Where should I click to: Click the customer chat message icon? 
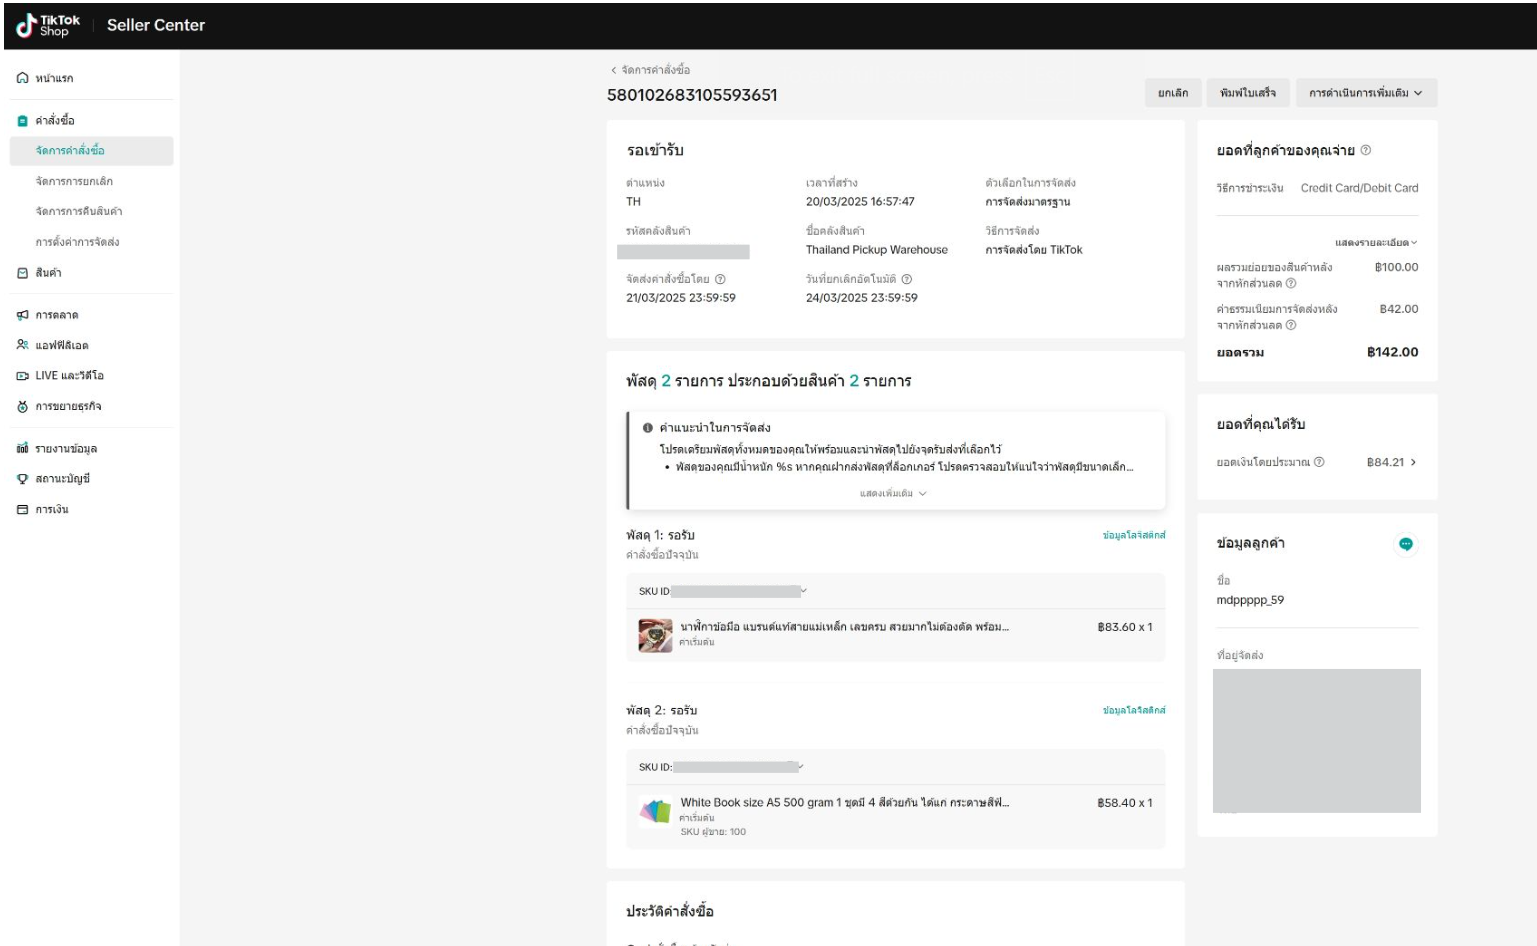[1405, 544]
